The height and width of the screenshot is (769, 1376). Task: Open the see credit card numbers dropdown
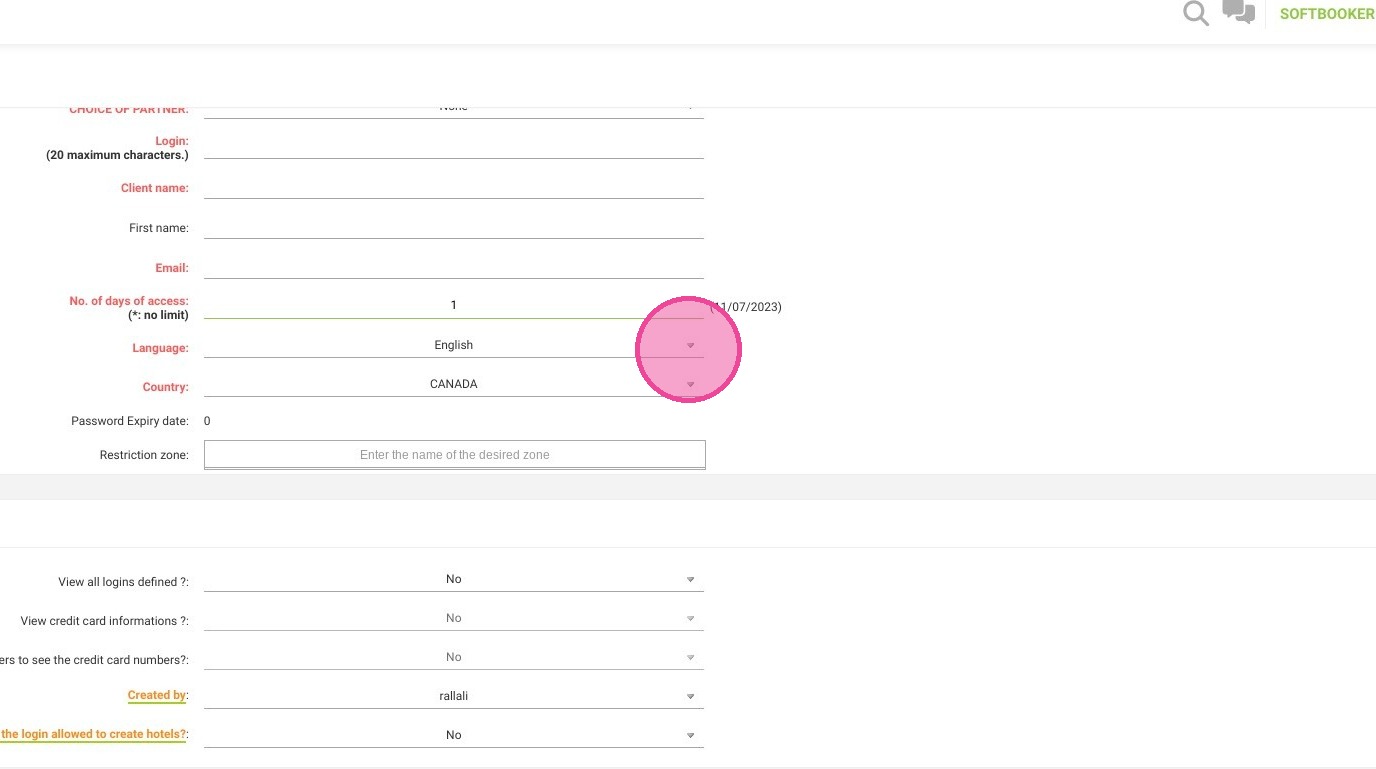point(454,657)
